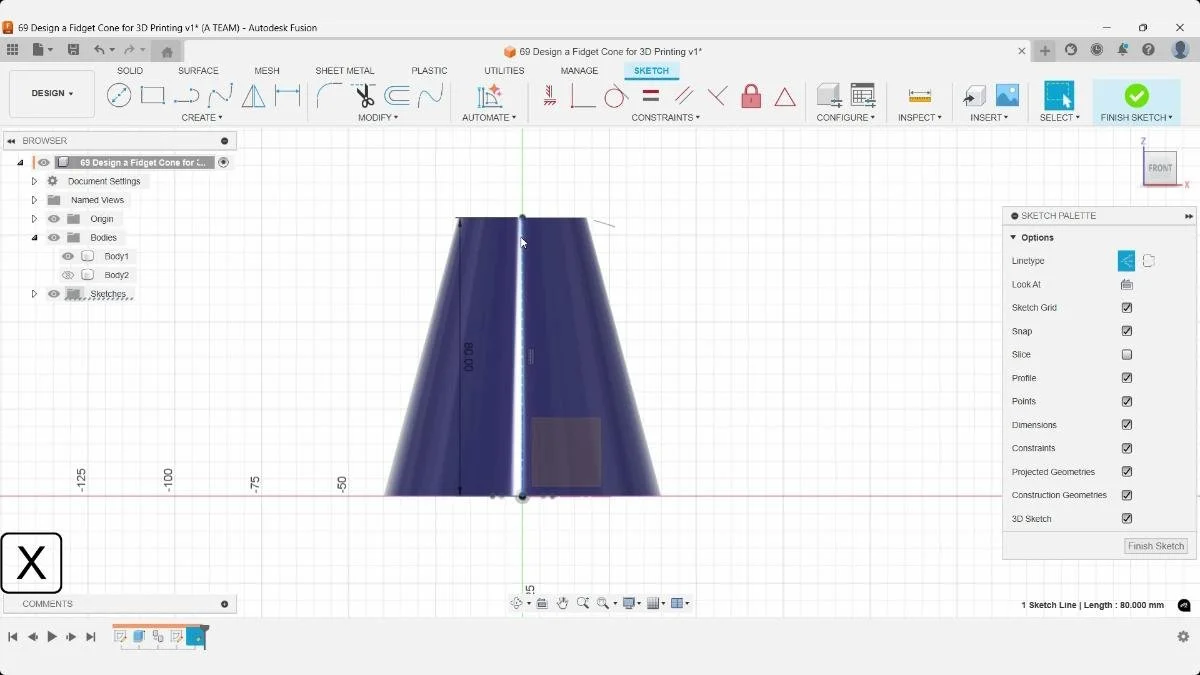
Task: Toggle the Snap checkbox
Action: 1127,331
